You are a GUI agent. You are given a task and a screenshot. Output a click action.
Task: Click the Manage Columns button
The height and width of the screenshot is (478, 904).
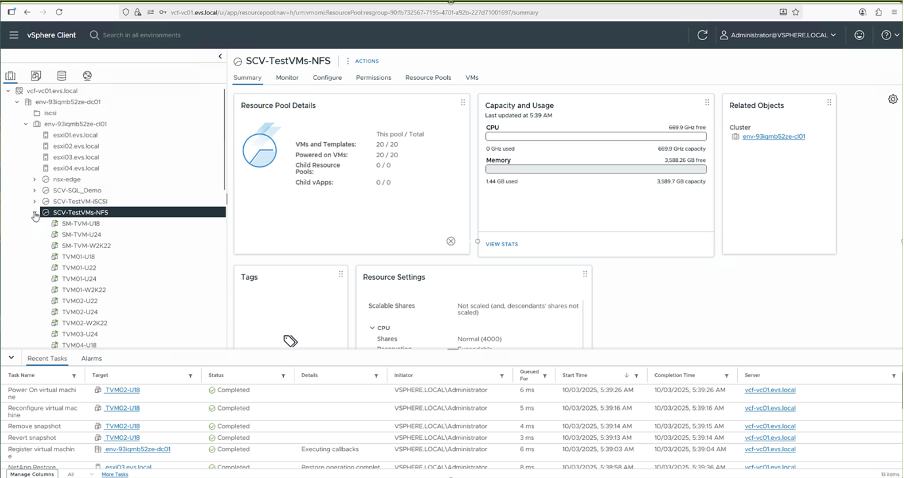(x=32, y=474)
